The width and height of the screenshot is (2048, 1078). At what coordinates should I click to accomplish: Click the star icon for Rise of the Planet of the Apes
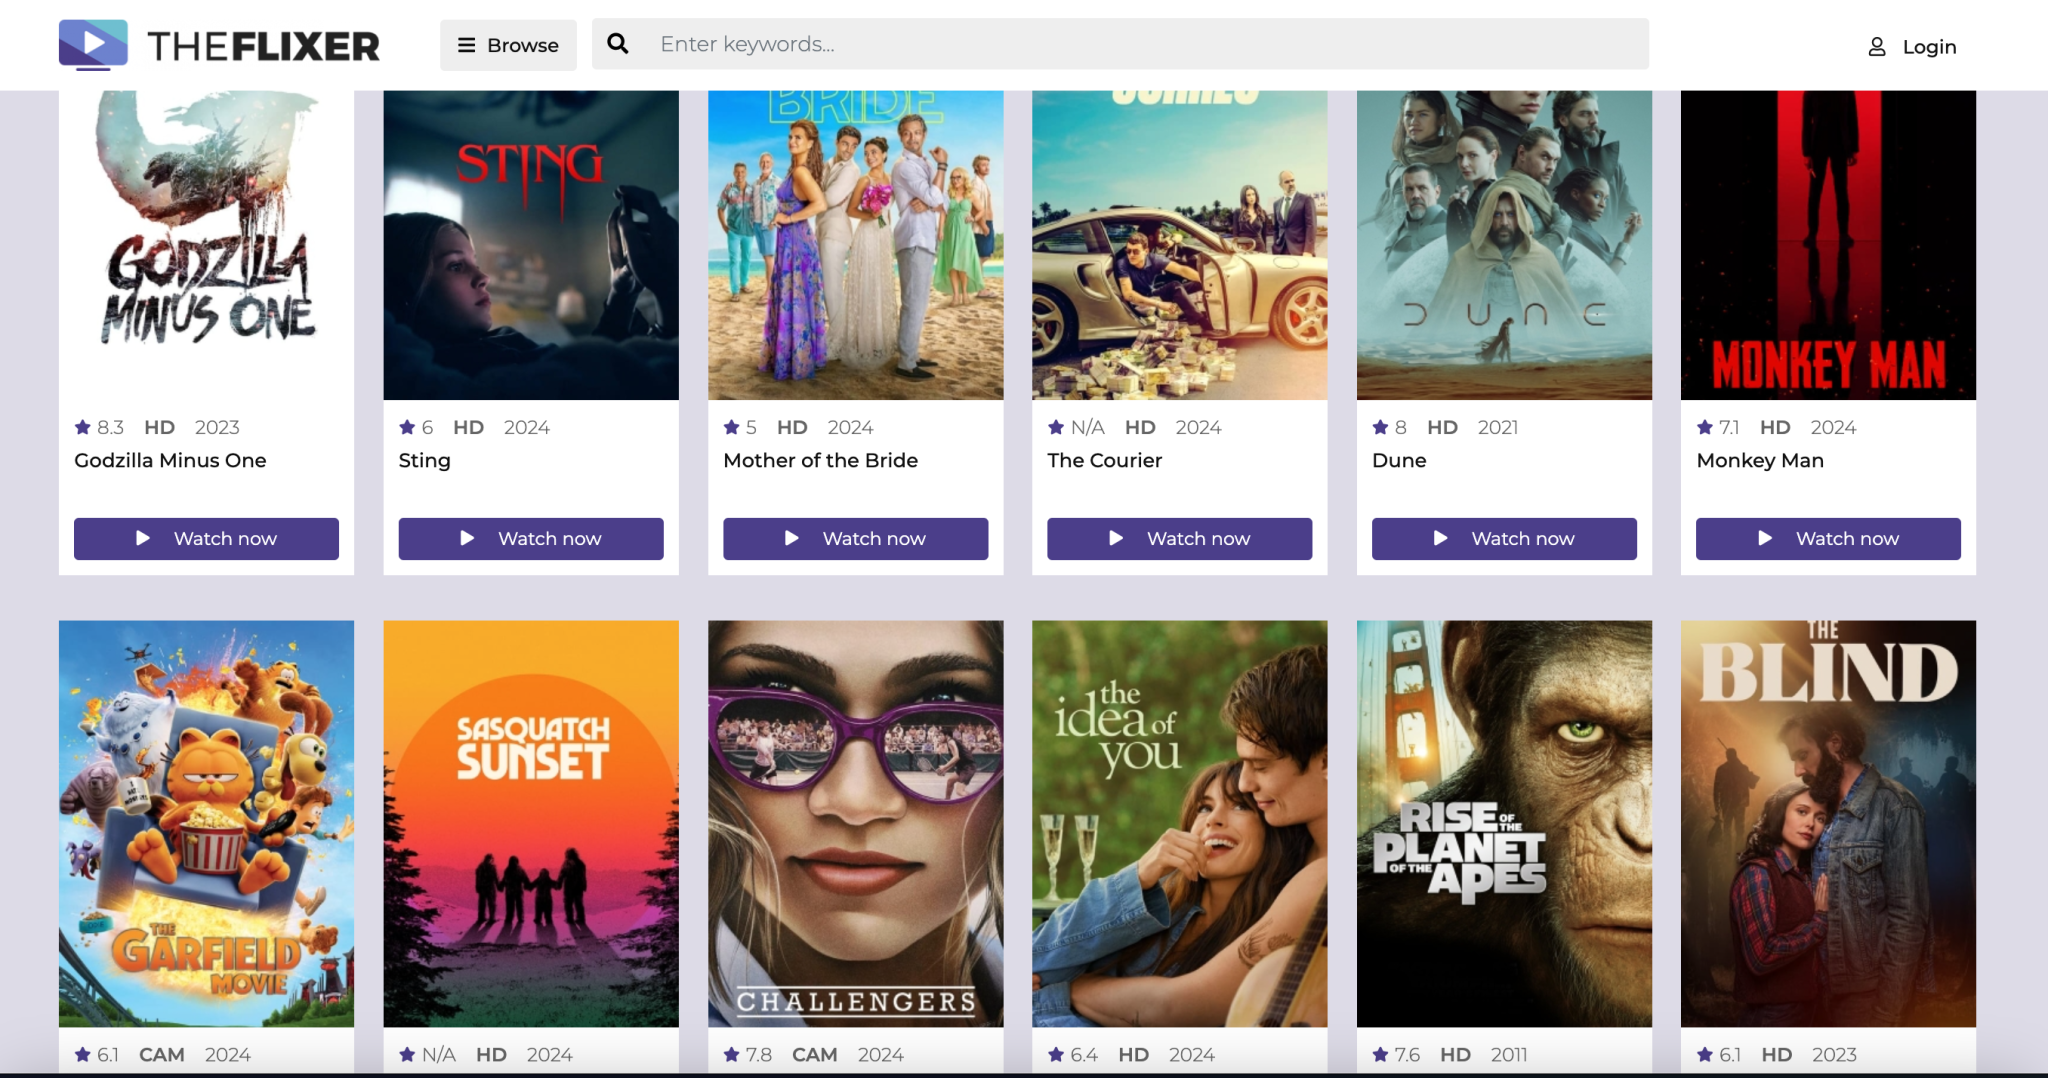pos(1380,1054)
